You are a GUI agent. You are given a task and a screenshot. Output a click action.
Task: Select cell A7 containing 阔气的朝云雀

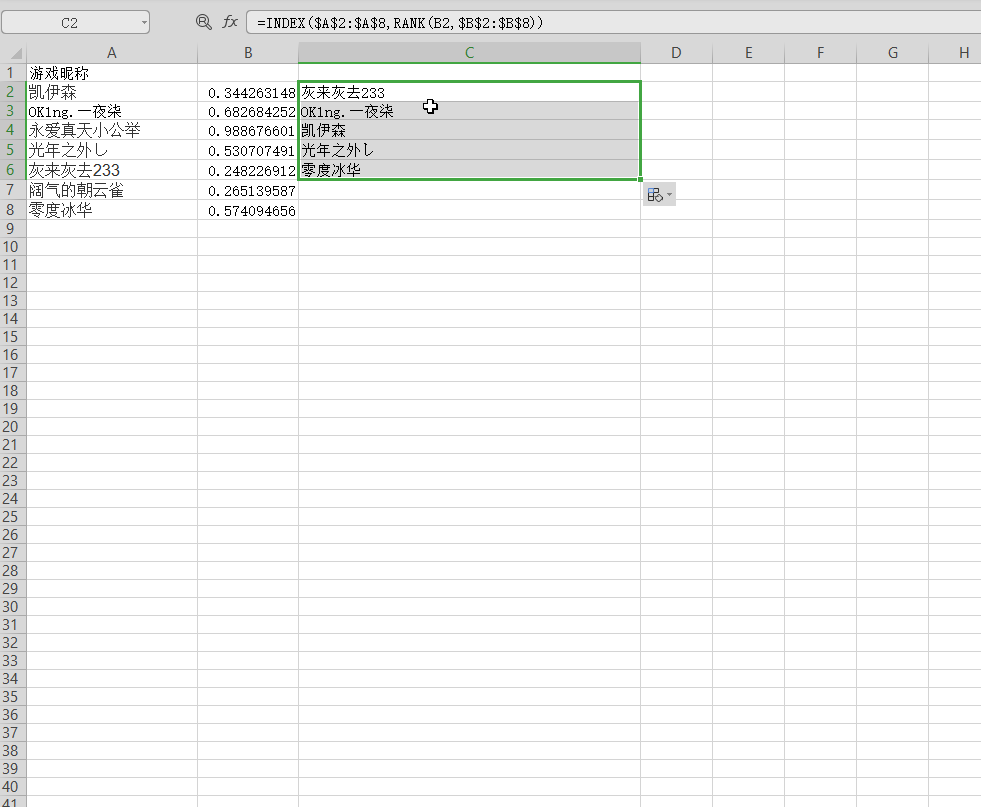tap(112, 190)
